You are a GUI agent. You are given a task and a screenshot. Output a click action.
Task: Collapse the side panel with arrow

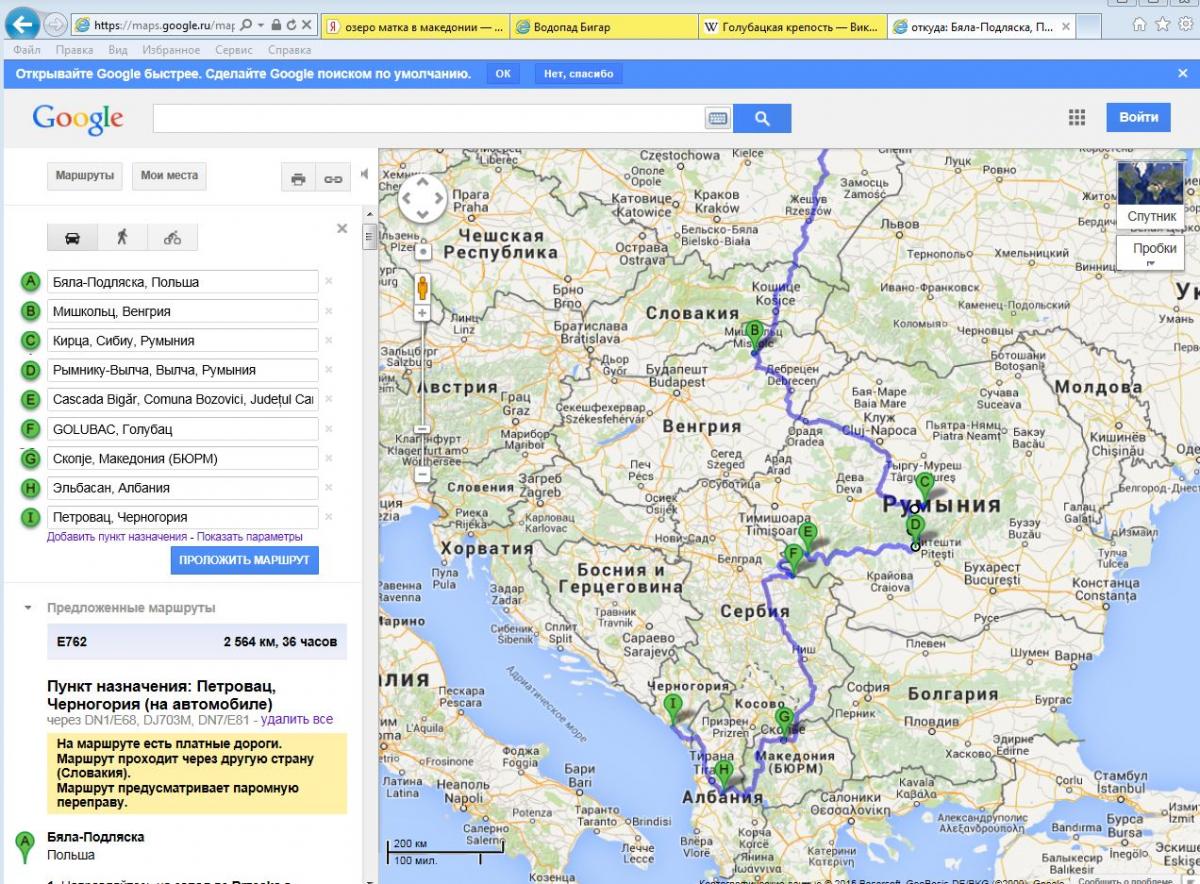pyautogui.click(x=364, y=174)
